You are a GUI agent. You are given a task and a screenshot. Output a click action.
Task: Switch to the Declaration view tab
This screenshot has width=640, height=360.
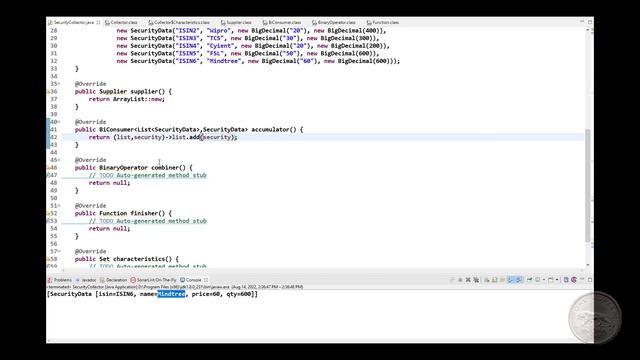click(113, 280)
